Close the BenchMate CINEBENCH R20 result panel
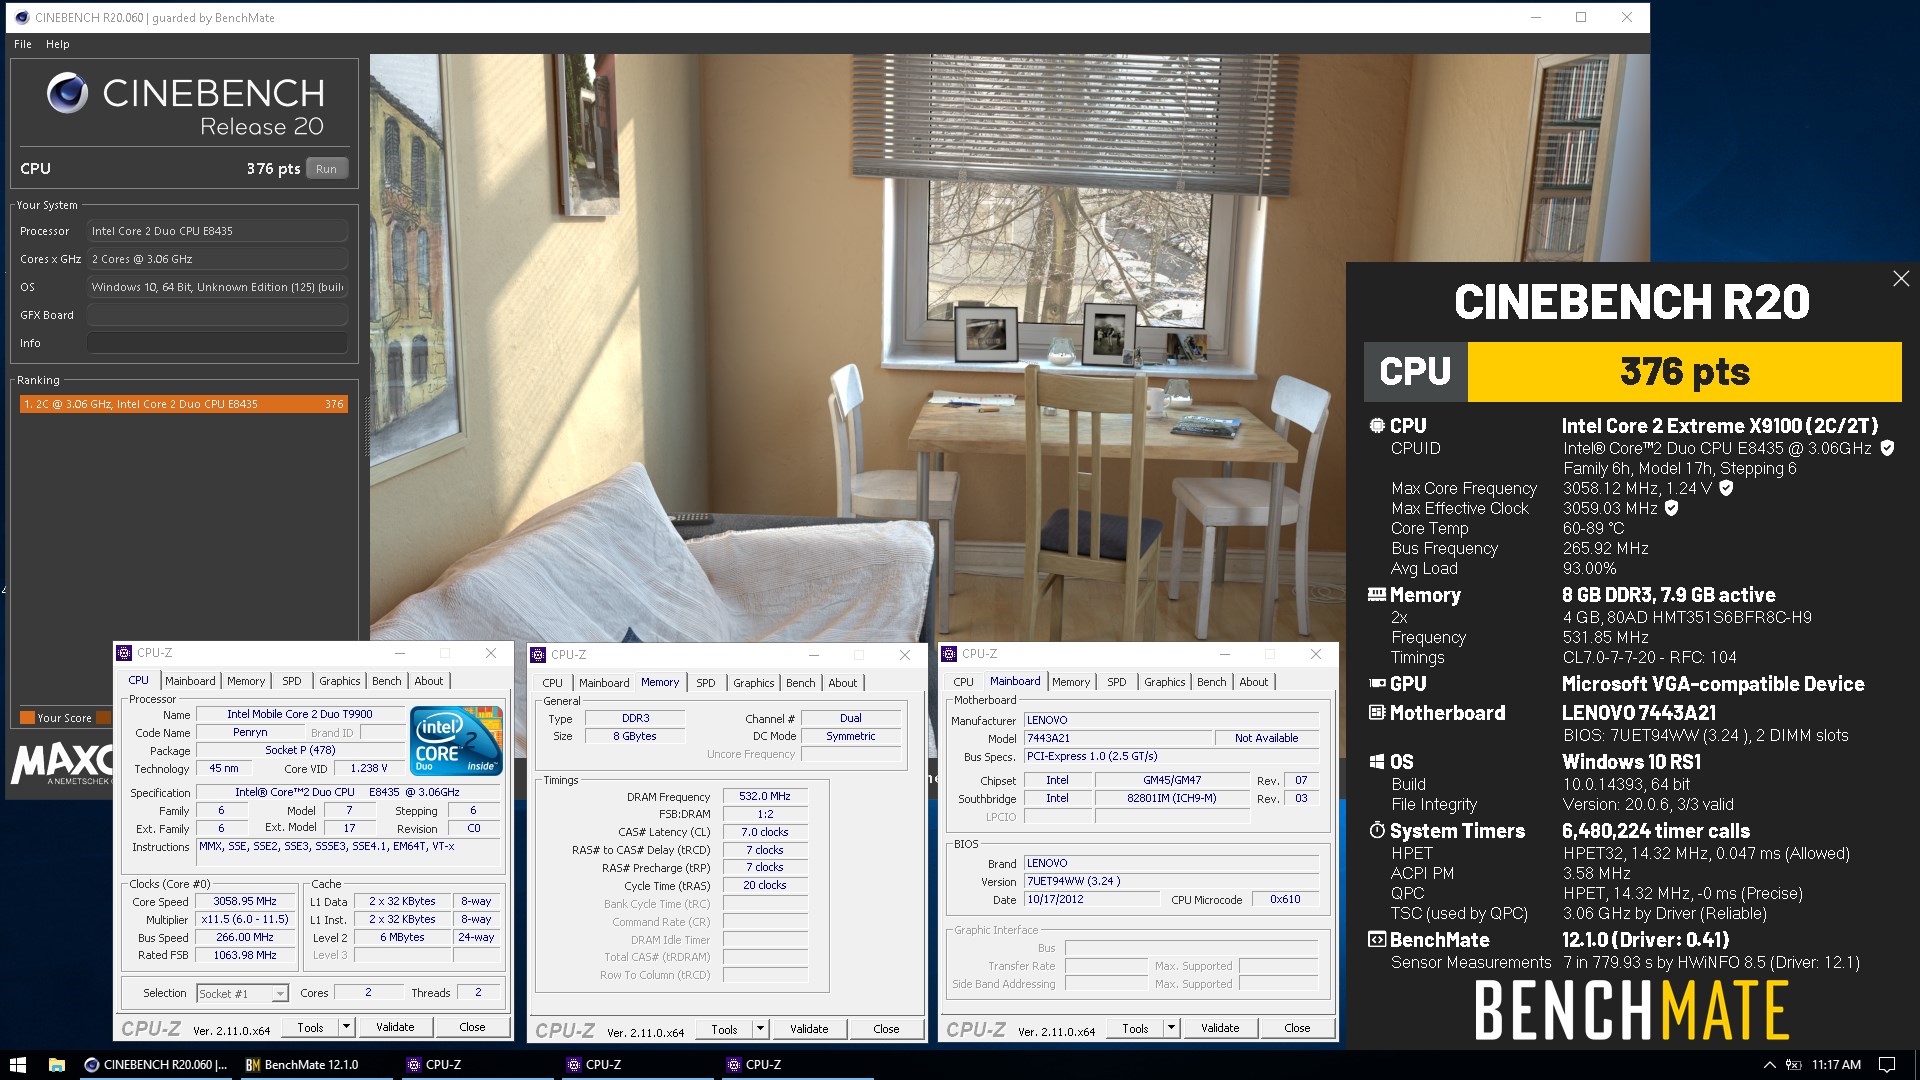The height and width of the screenshot is (1080, 1920). tap(1900, 279)
